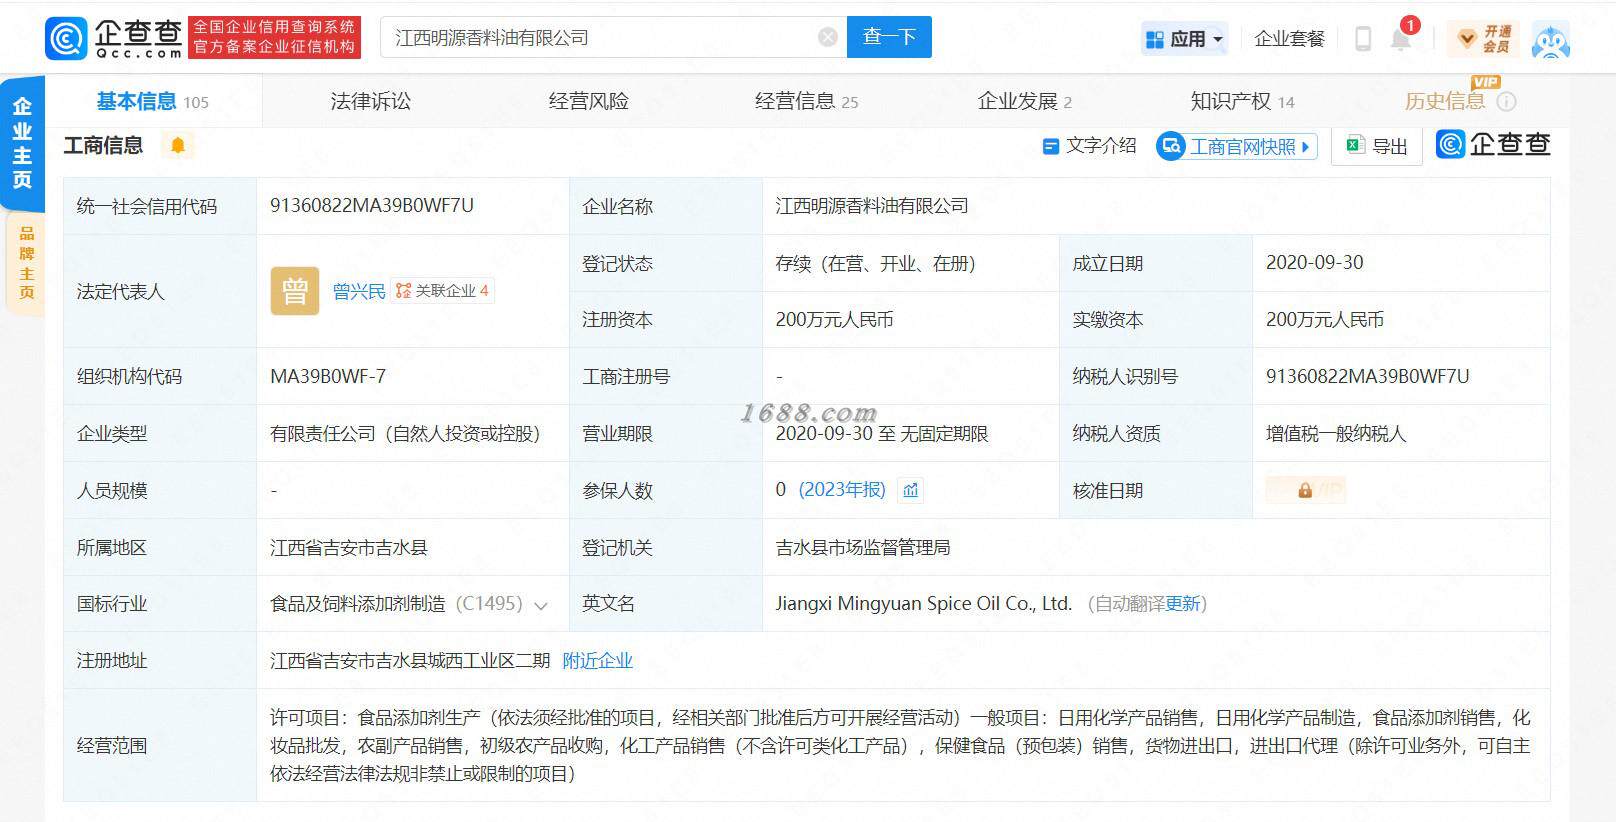Switch to 基本信息 tab
The image size is (1616, 822).
(x=152, y=101)
